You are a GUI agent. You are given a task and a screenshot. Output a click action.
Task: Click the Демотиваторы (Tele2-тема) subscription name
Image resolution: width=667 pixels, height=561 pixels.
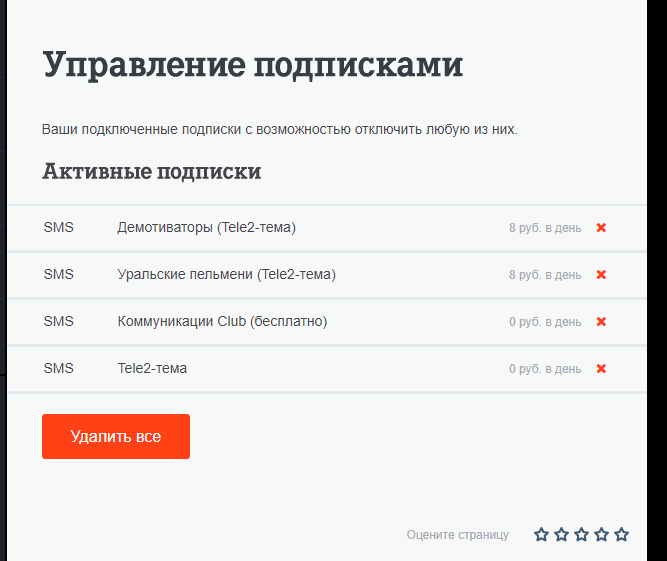[x=206, y=227]
